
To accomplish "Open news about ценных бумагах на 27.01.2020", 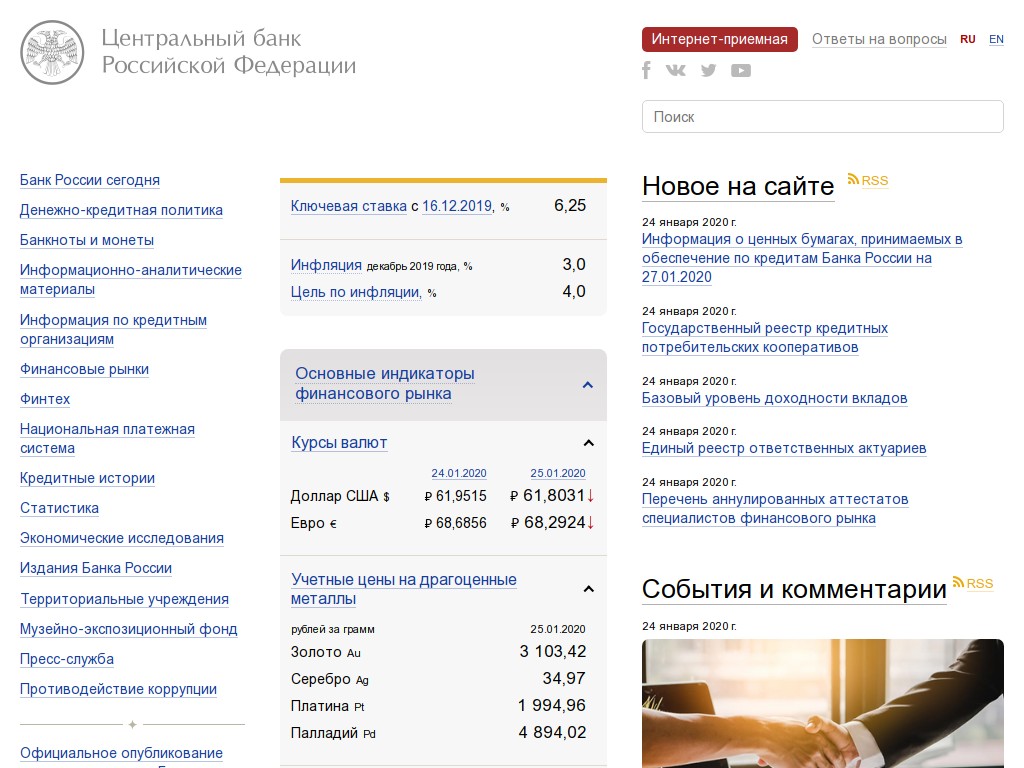I will (802, 258).
